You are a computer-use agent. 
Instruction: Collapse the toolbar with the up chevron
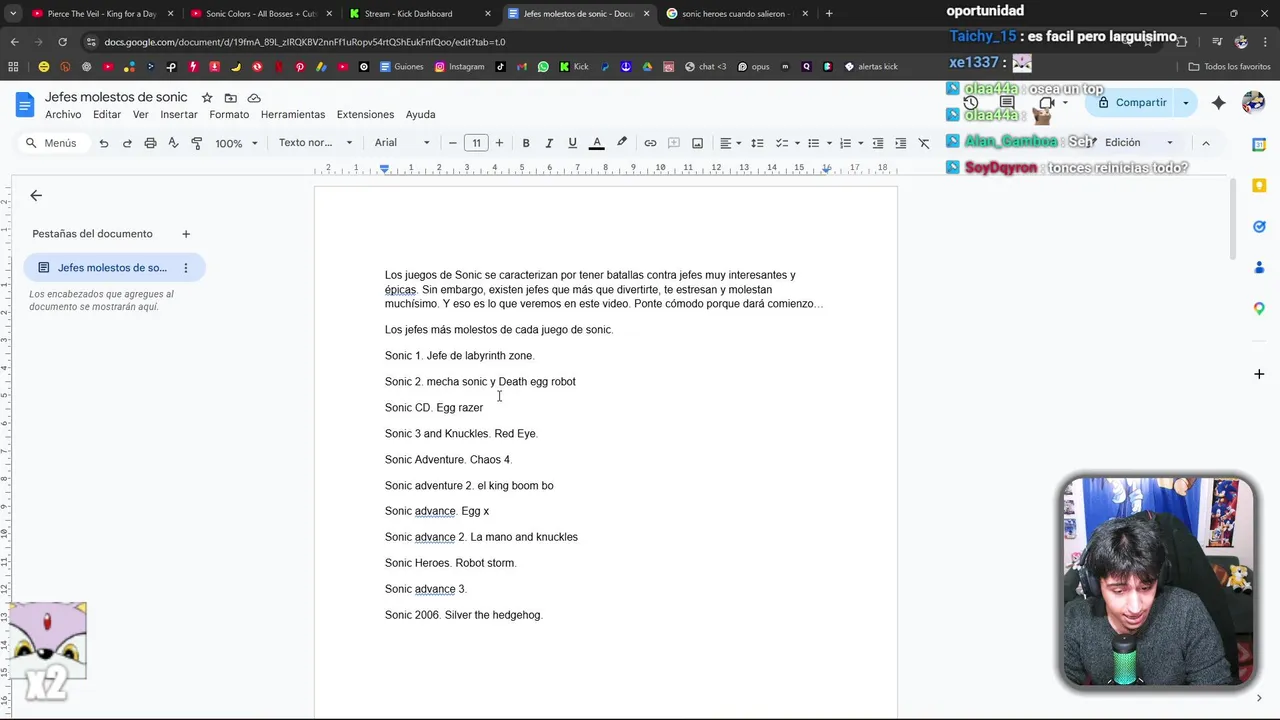point(1205,143)
